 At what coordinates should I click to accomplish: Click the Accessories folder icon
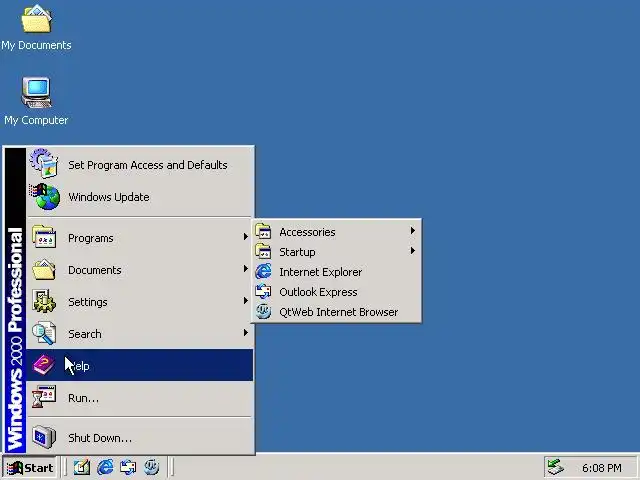pyautogui.click(x=263, y=231)
